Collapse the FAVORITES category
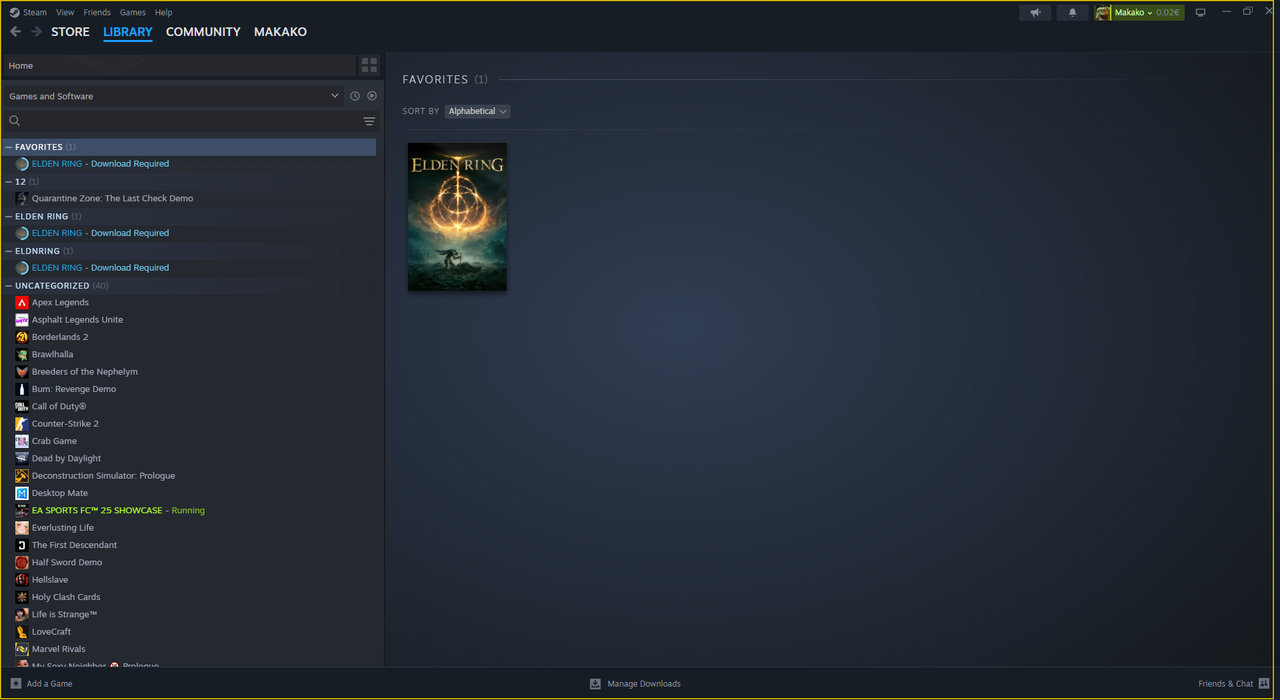 point(9,147)
